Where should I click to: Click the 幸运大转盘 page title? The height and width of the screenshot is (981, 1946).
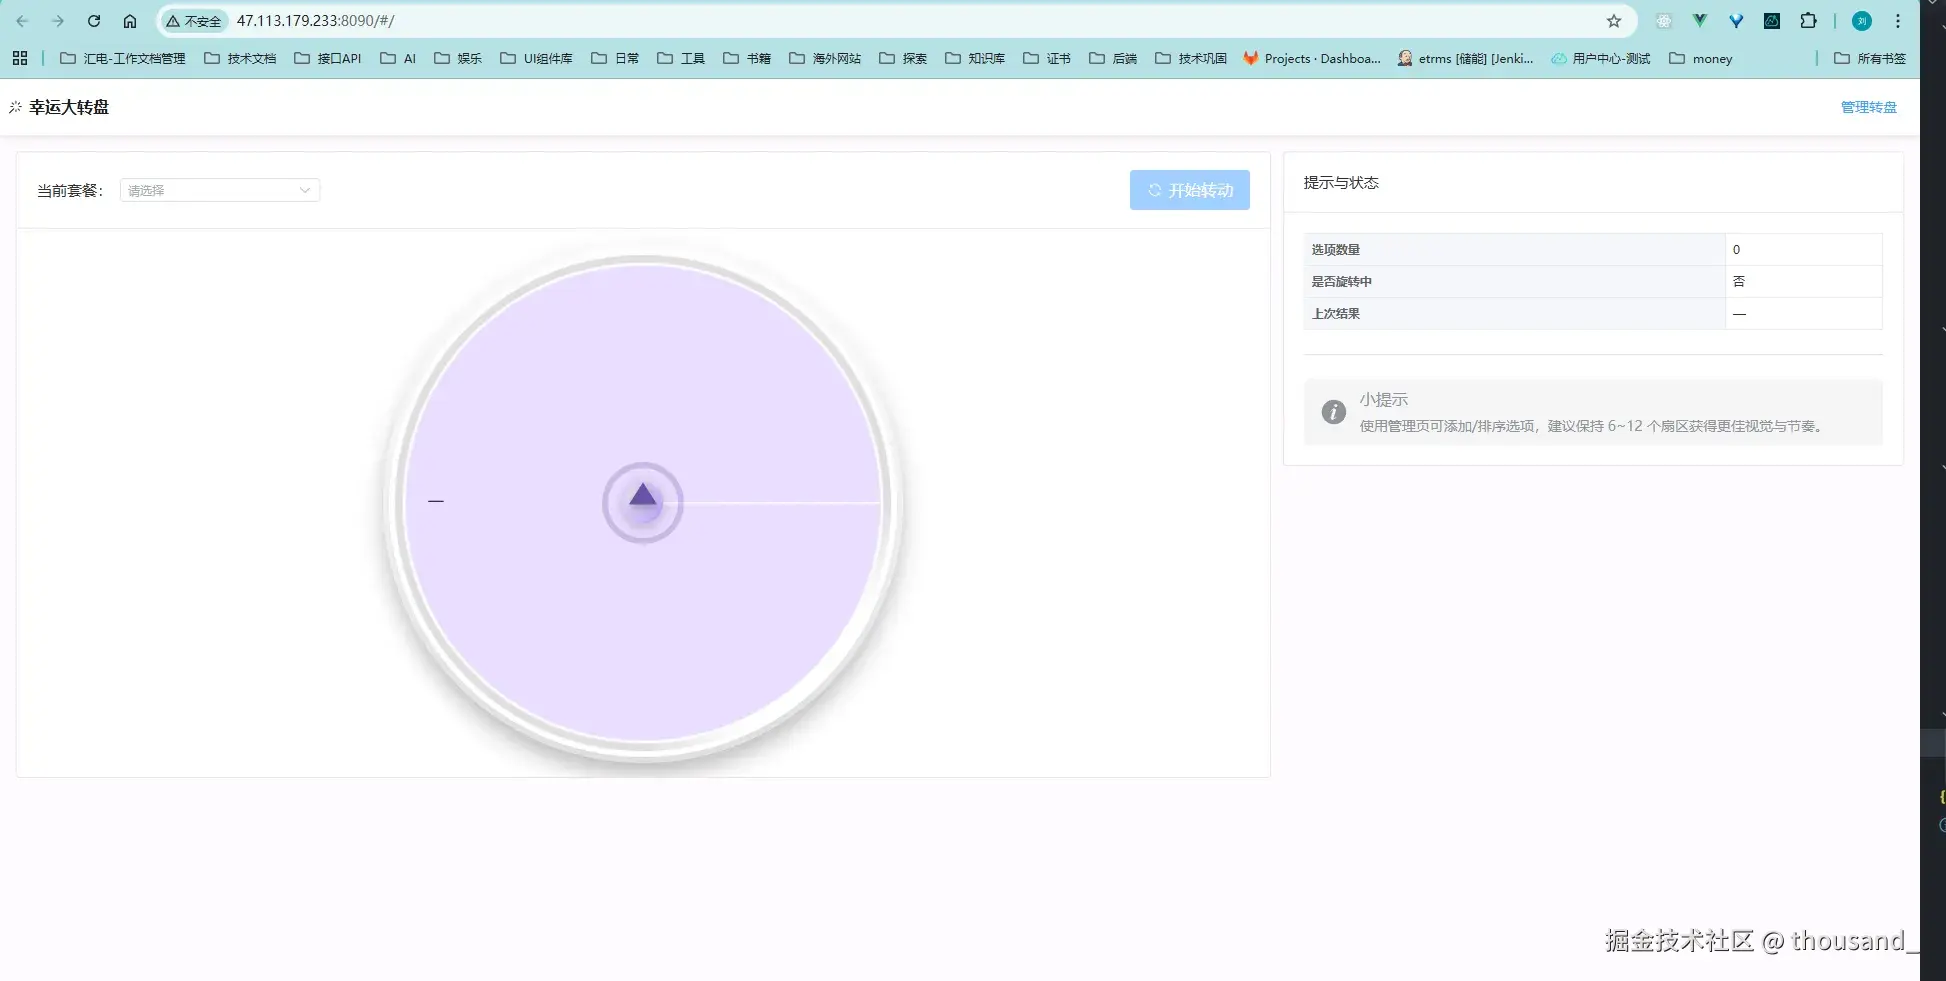pos(69,107)
